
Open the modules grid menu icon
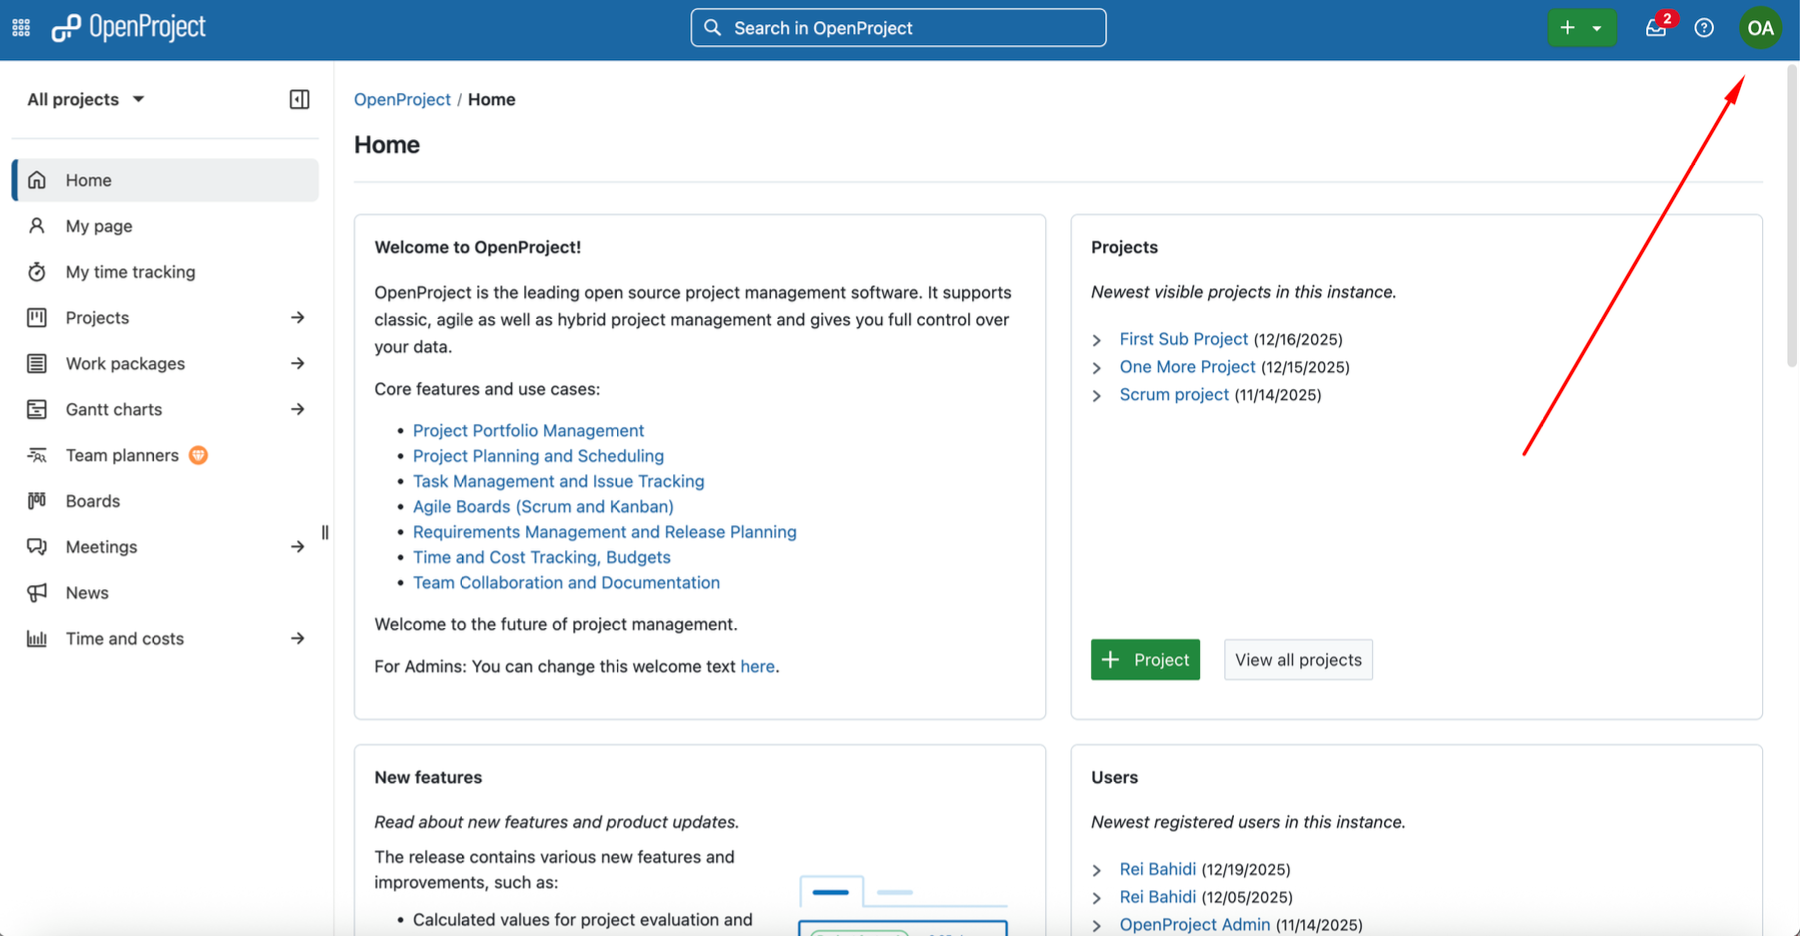click(21, 28)
